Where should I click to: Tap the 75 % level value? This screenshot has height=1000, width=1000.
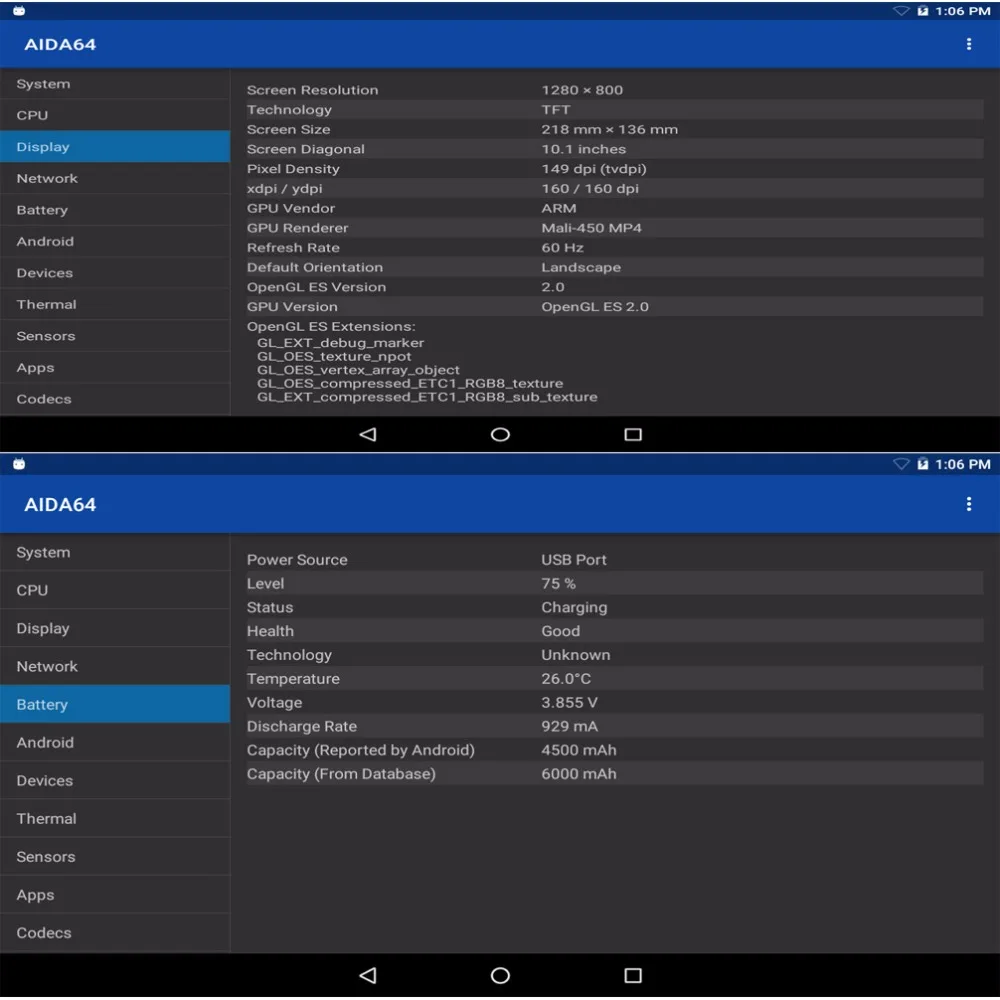tap(558, 584)
